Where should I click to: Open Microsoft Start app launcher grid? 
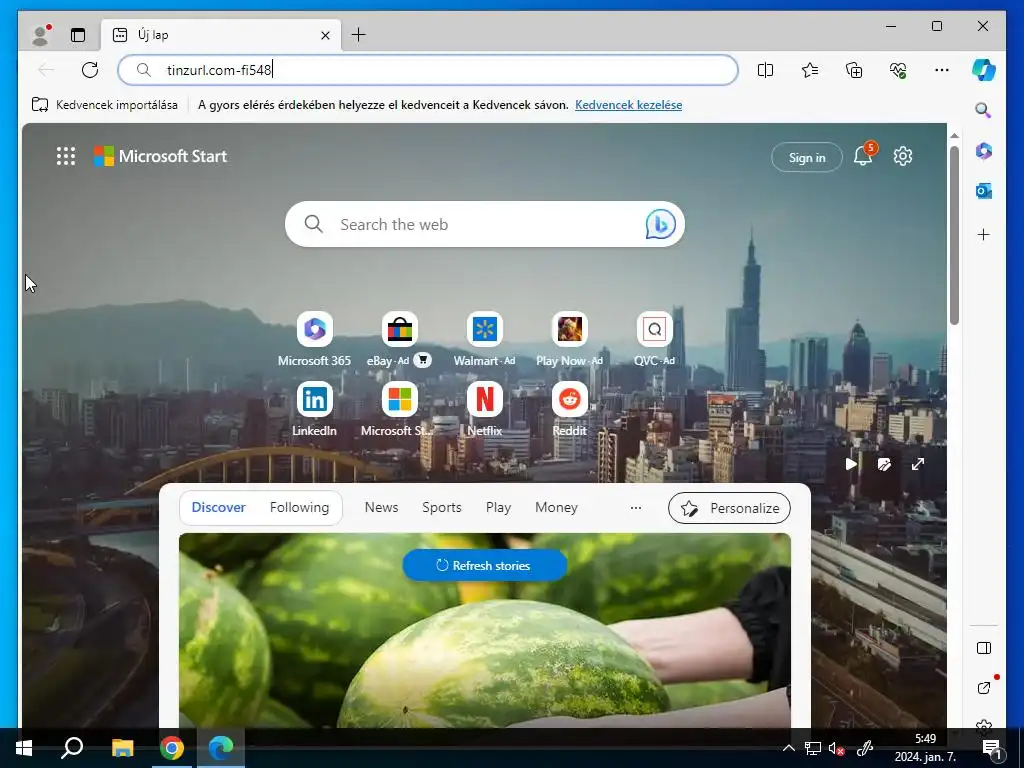[x=65, y=156]
